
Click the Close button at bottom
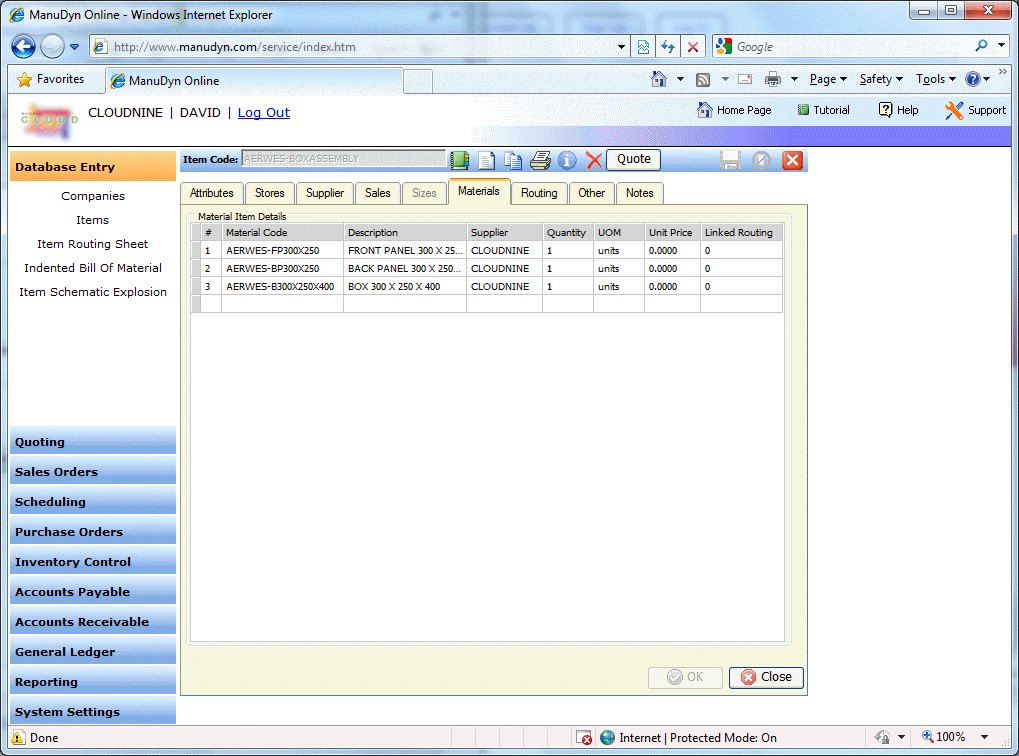766,677
